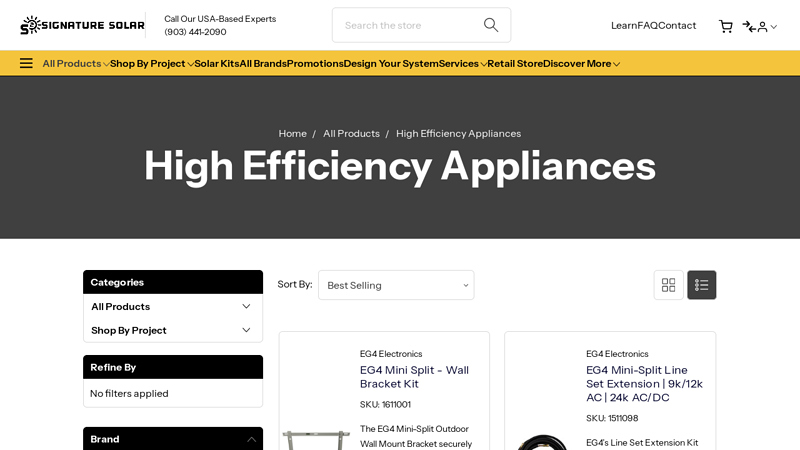
Task: Select Promotions from the nav bar
Action: click(315, 64)
